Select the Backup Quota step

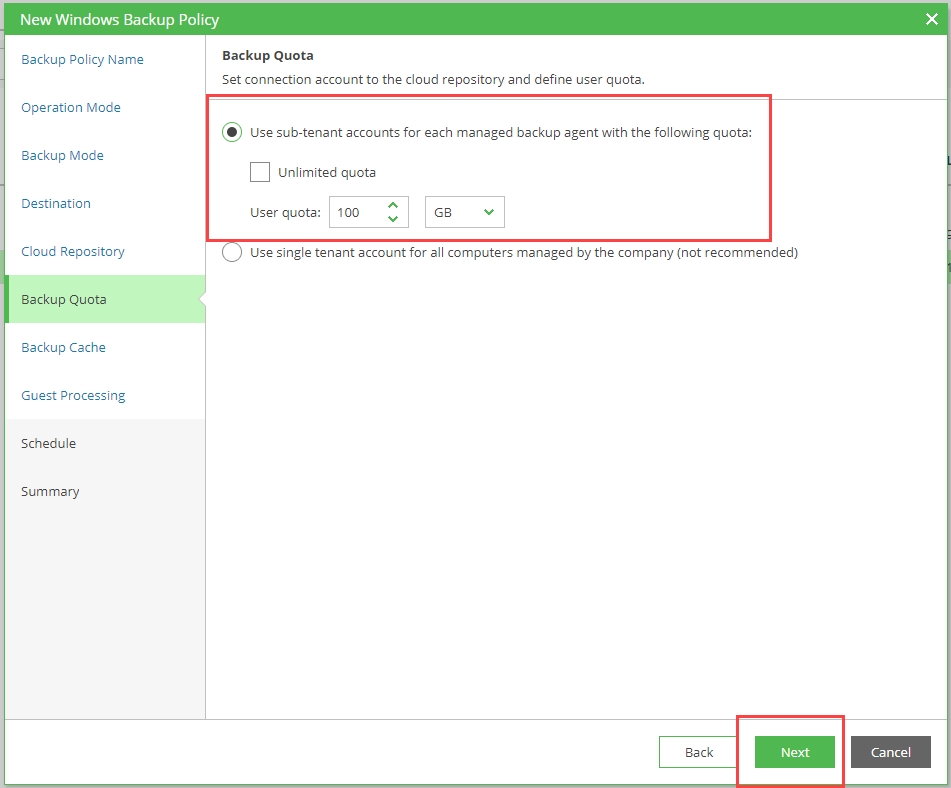64,299
